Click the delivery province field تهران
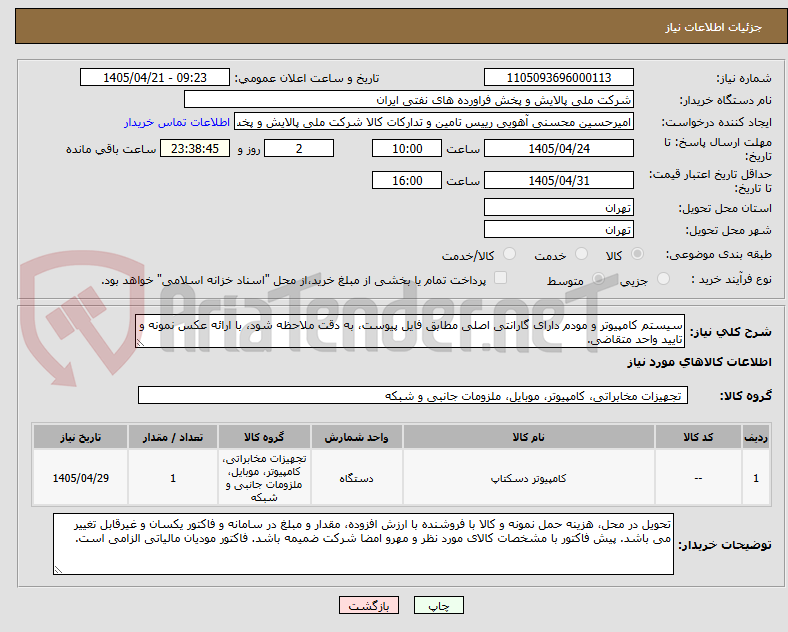The image size is (788, 632). pos(558,207)
